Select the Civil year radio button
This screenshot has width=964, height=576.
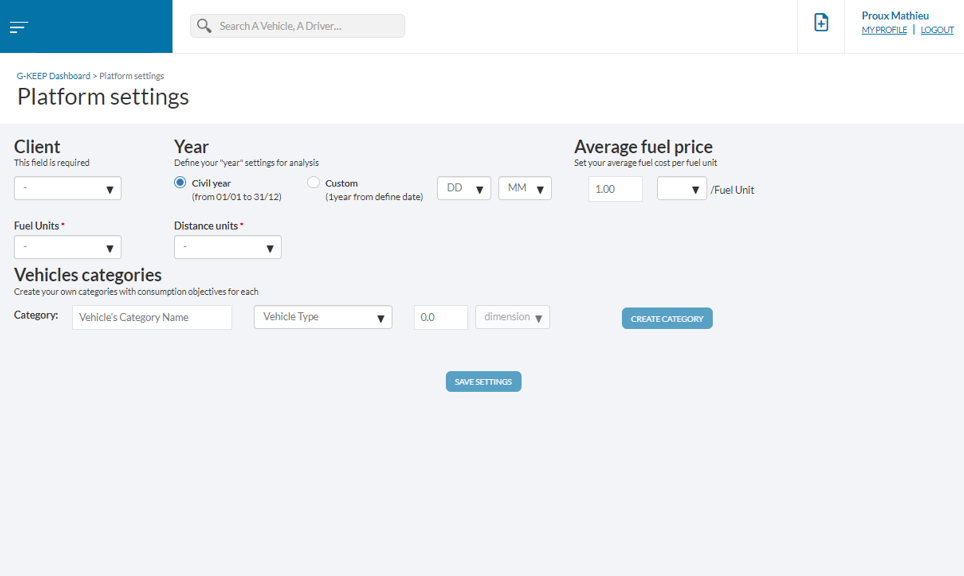pyautogui.click(x=180, y=183)
